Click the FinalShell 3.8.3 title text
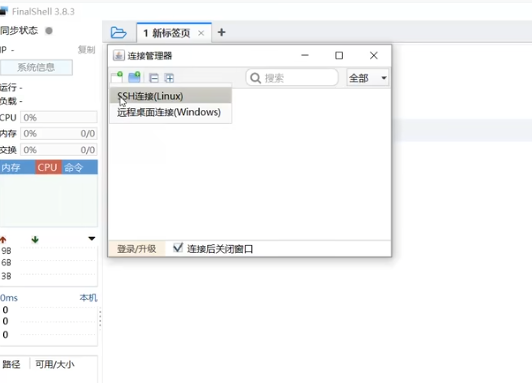 43,12
